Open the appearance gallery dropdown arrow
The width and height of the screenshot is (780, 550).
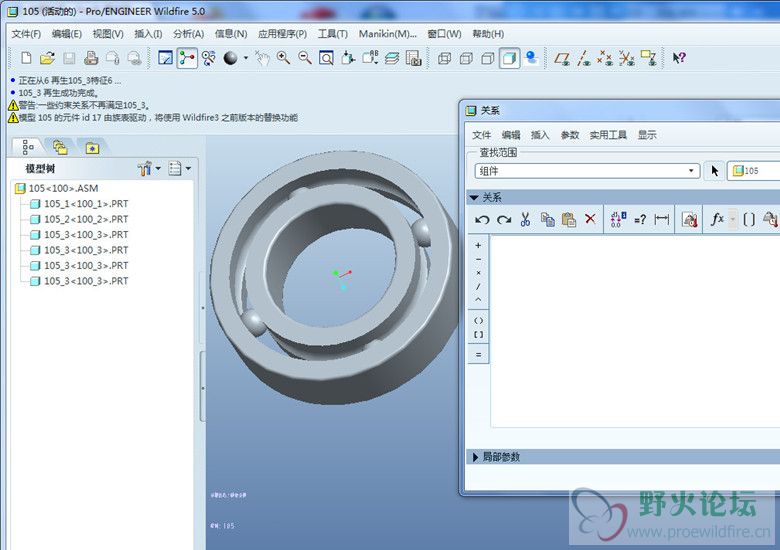246,58
